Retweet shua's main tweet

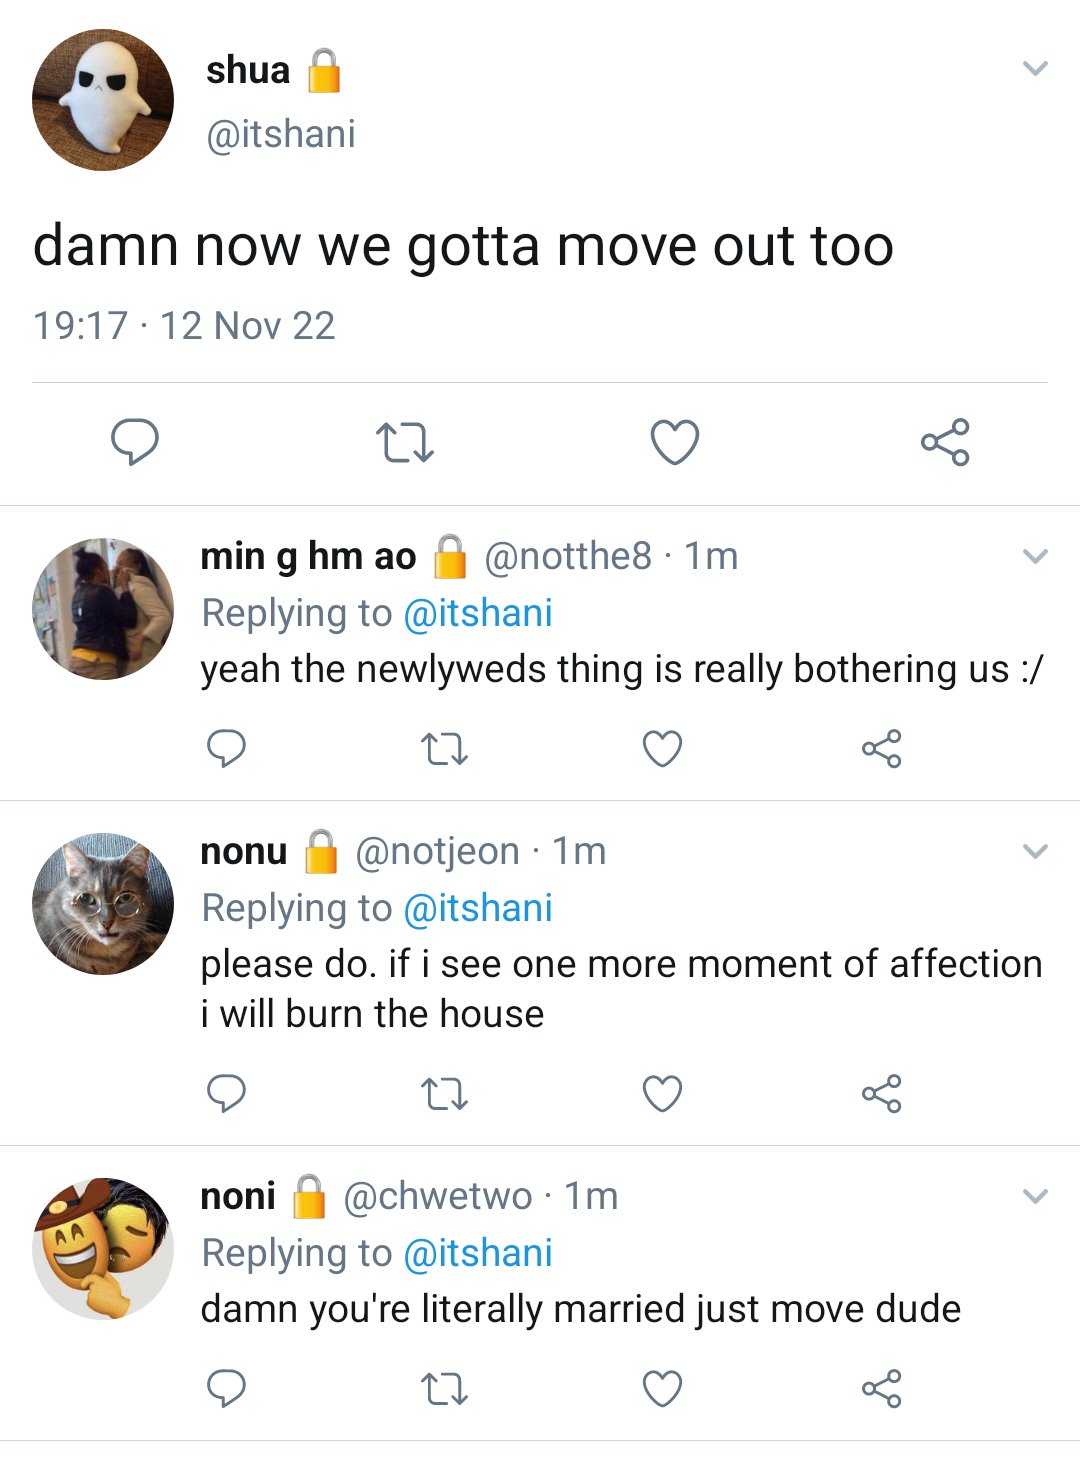click(x=404, y=442)
